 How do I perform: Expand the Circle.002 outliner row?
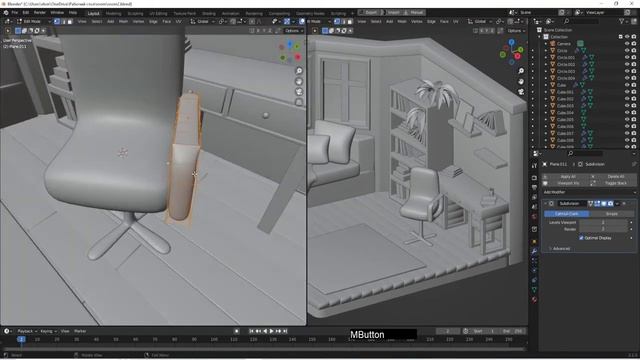pos(546,64)
